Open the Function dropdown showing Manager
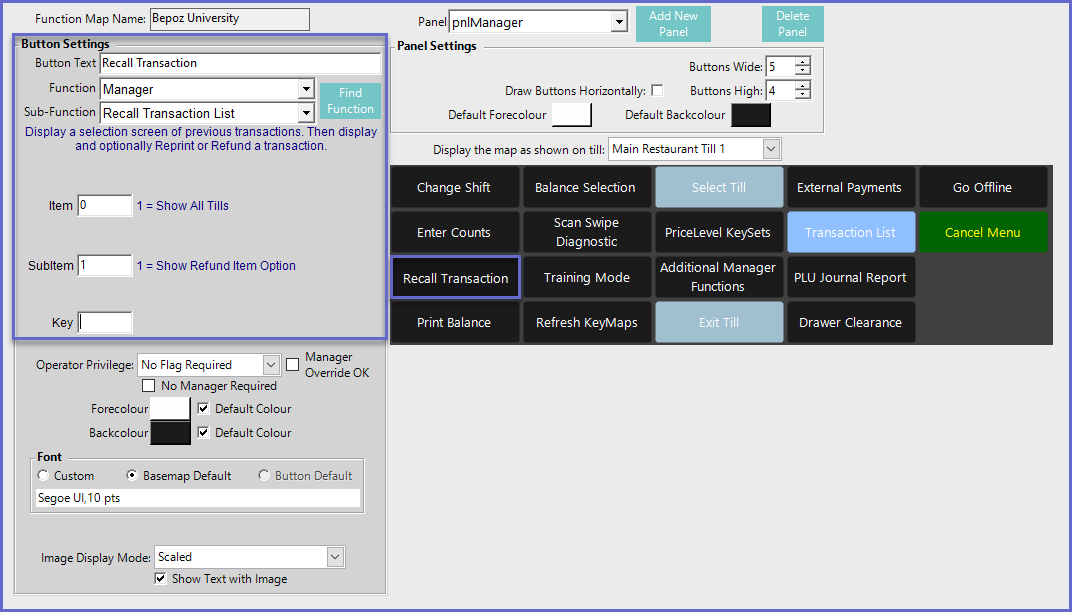Image resolution: width=1072 pixels, height=612 pixels. pyautogui.click(x=306, y=90)
